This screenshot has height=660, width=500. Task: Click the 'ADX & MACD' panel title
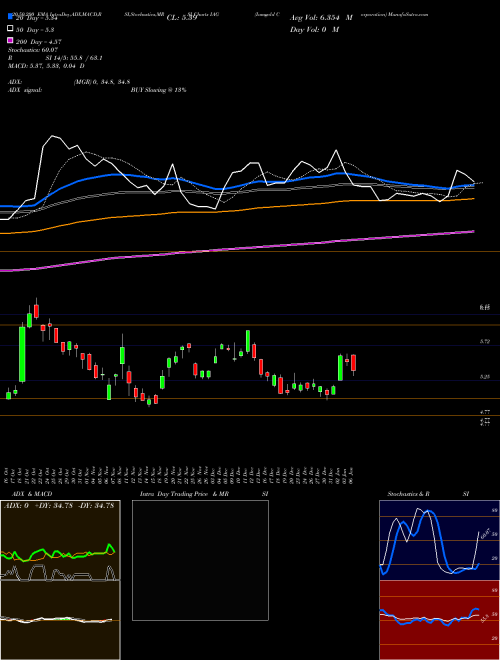pyautogui.click(x=32, y=494)
